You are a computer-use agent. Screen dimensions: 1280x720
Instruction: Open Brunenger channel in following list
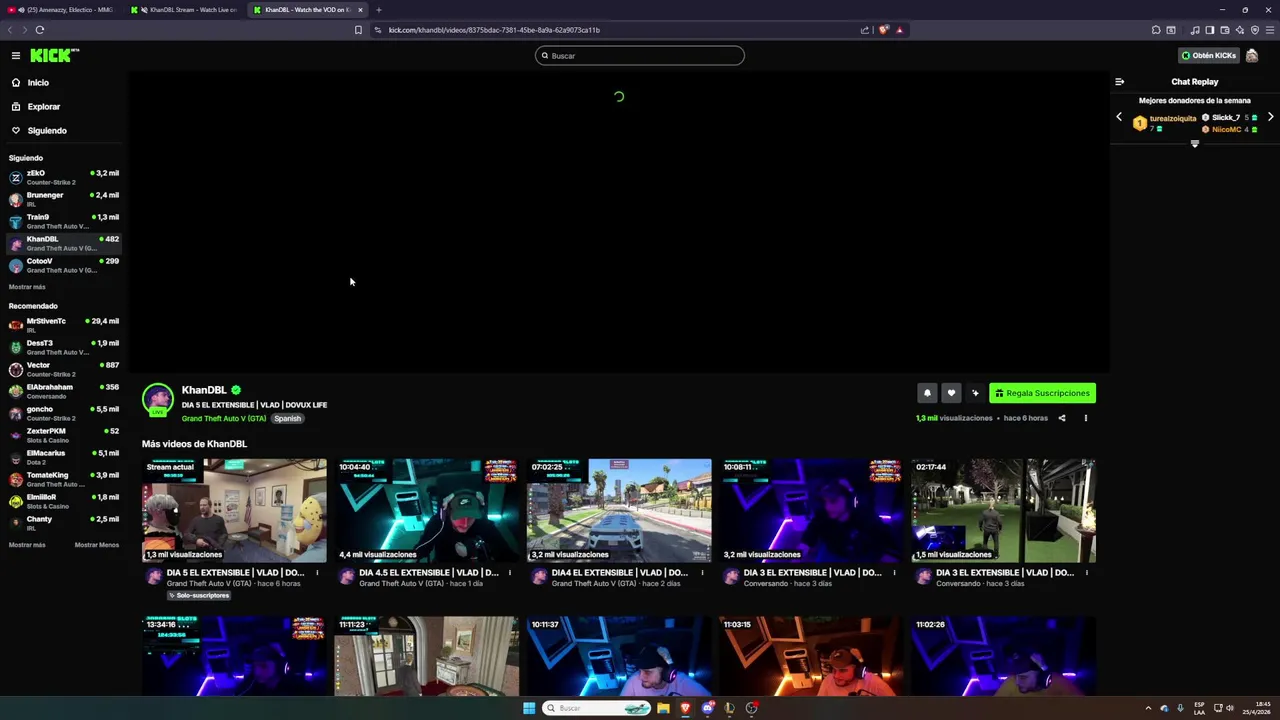pyautogui.click(x=64, y=199)
